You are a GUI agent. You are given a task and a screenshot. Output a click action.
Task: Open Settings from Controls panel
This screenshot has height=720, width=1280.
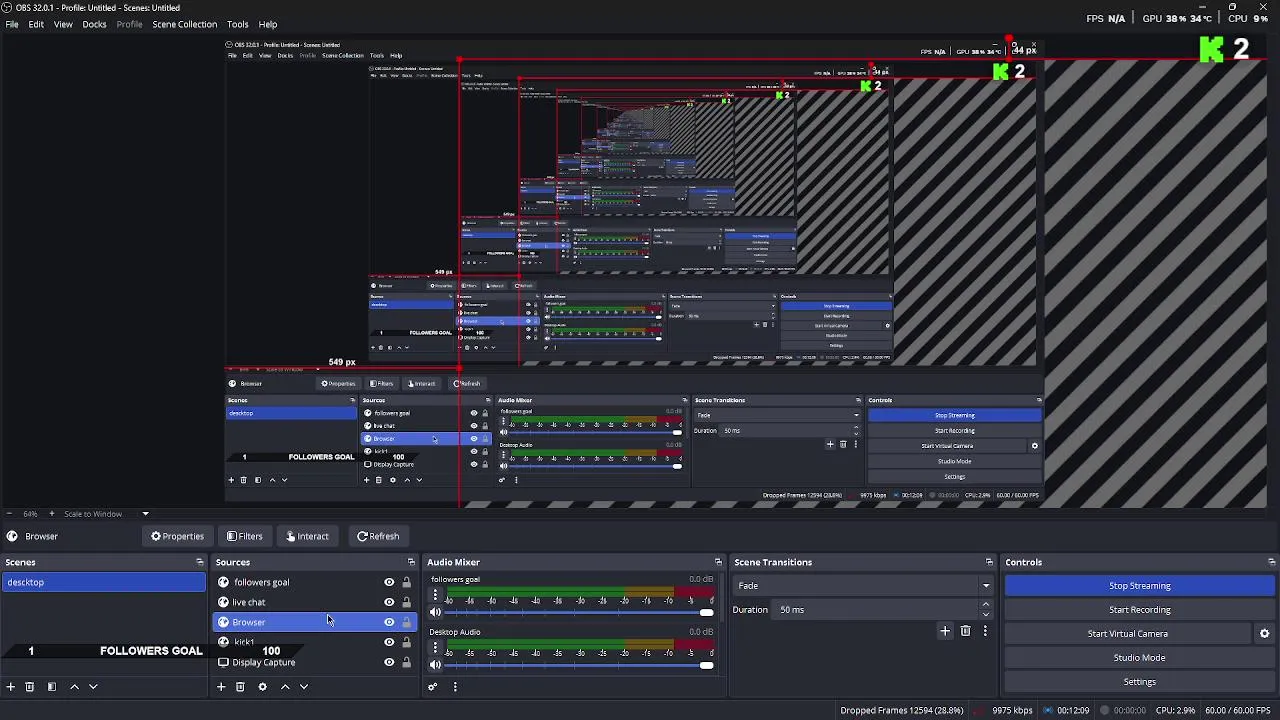click(1139, 682)
